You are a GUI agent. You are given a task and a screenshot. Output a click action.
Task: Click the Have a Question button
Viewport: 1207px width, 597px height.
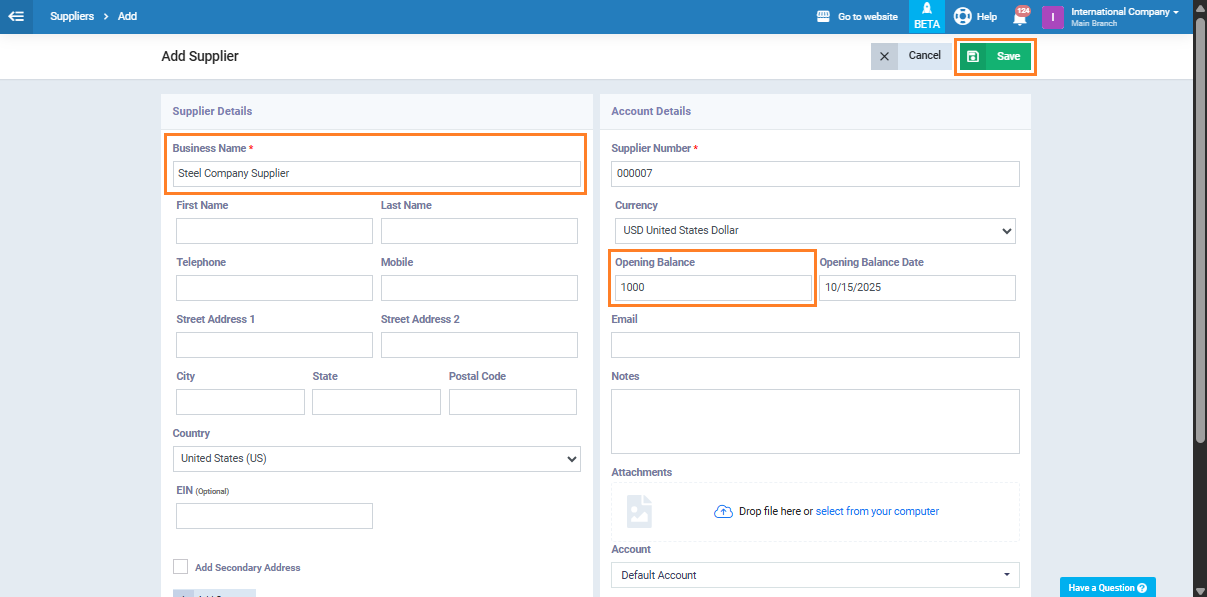coord(1107,587)
